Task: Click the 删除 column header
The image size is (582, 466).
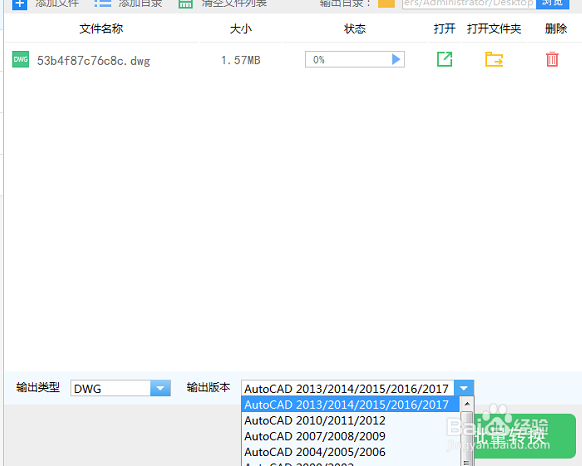Action: coord(556,29)
